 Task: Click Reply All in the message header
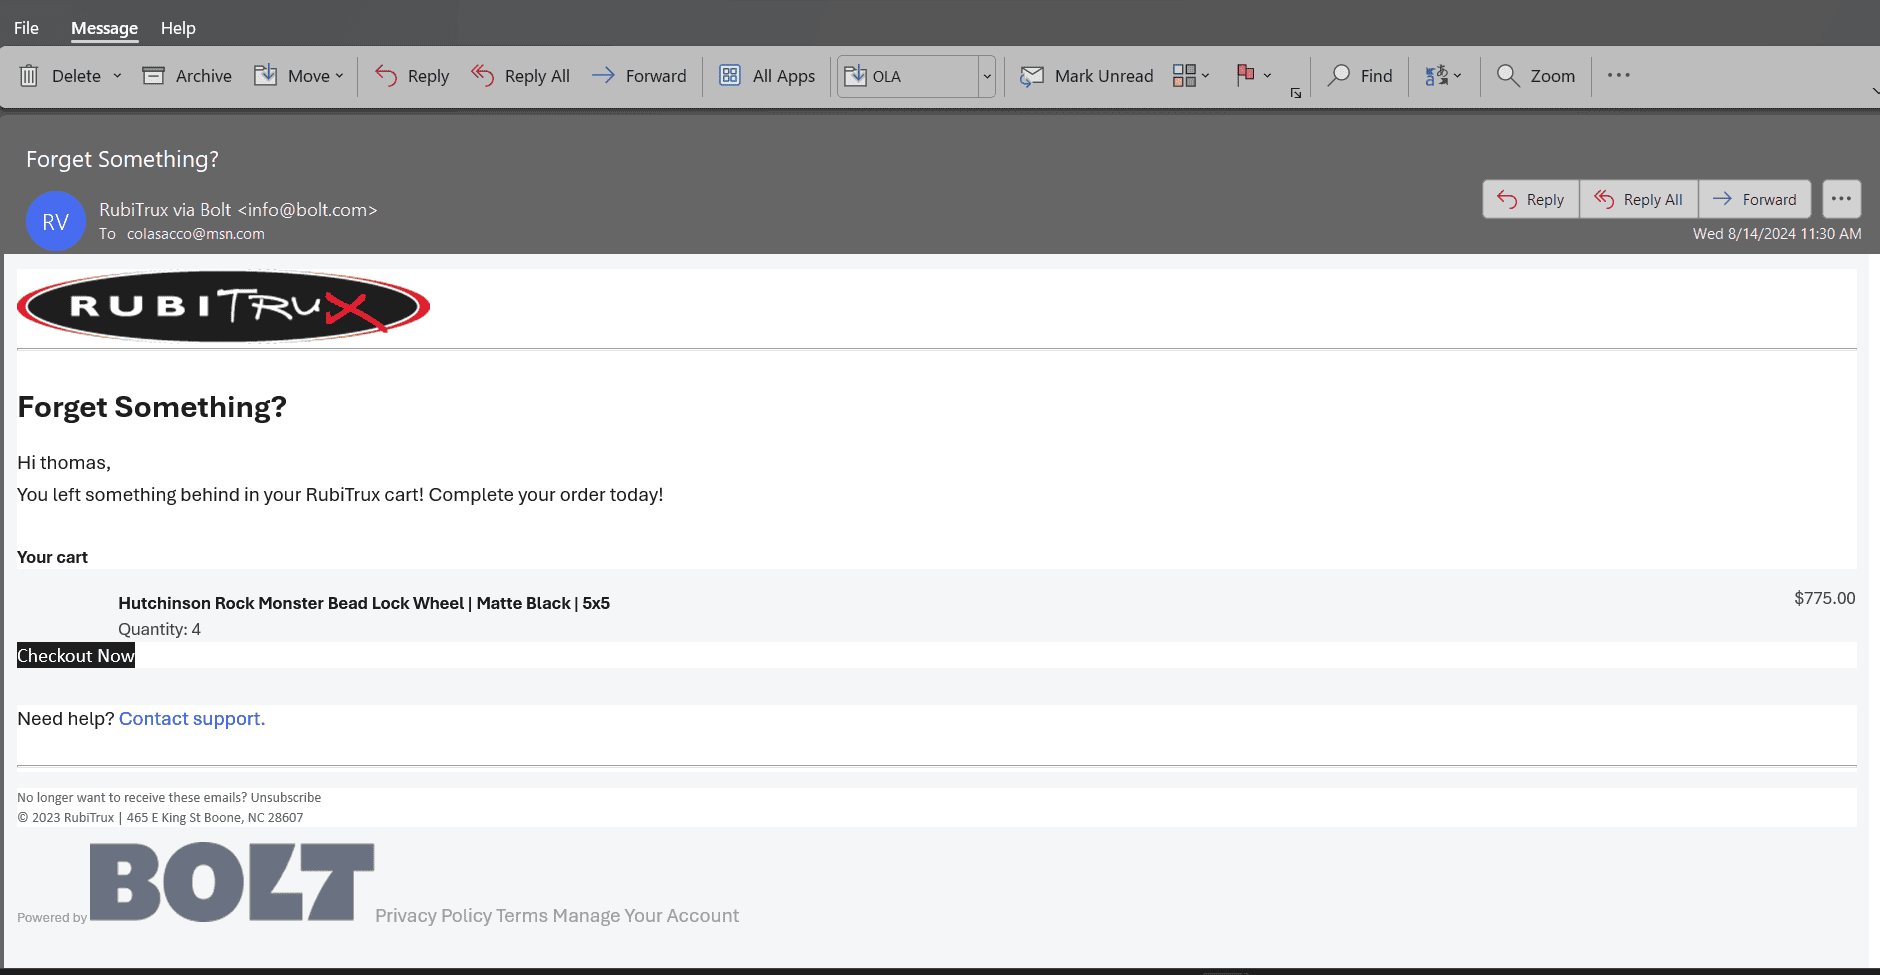(x=1639, y=199)
